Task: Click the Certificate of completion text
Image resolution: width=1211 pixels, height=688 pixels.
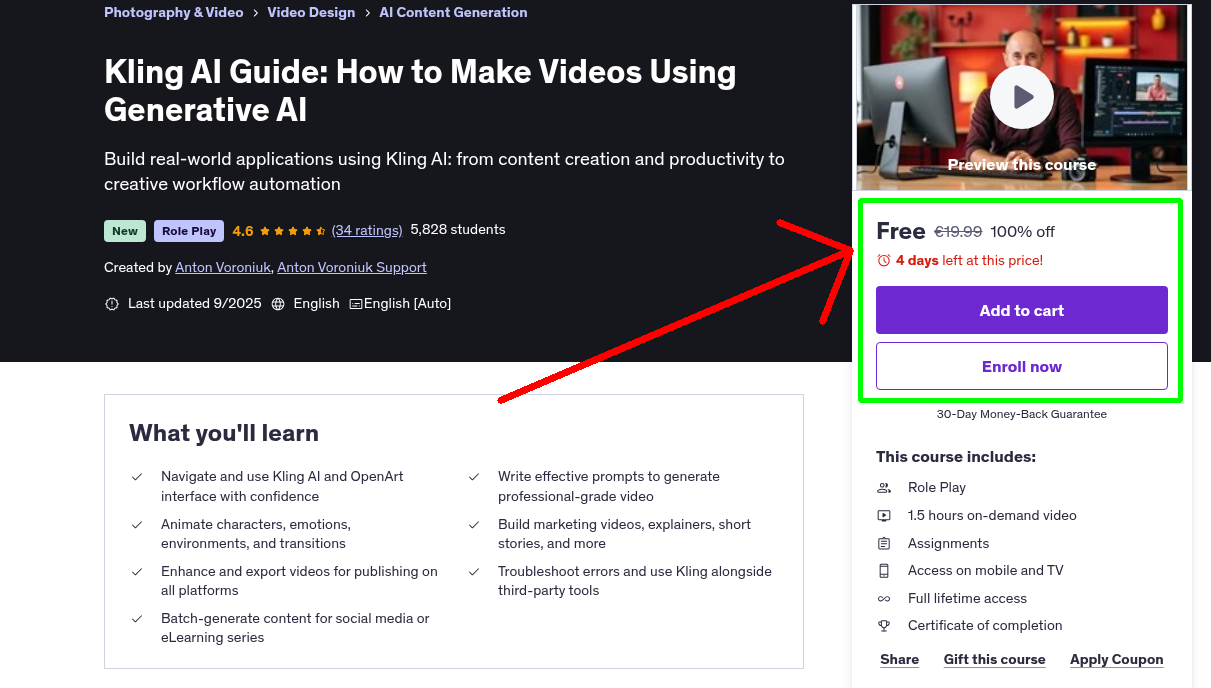Action: pos(985,626)
